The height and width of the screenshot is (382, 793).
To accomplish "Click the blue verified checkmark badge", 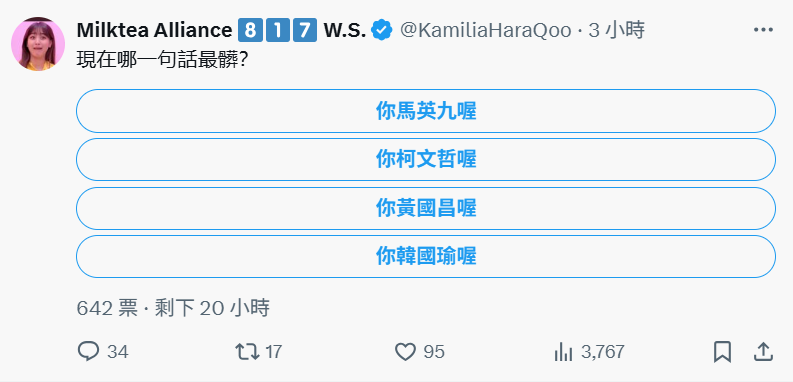I will (380, 30).
